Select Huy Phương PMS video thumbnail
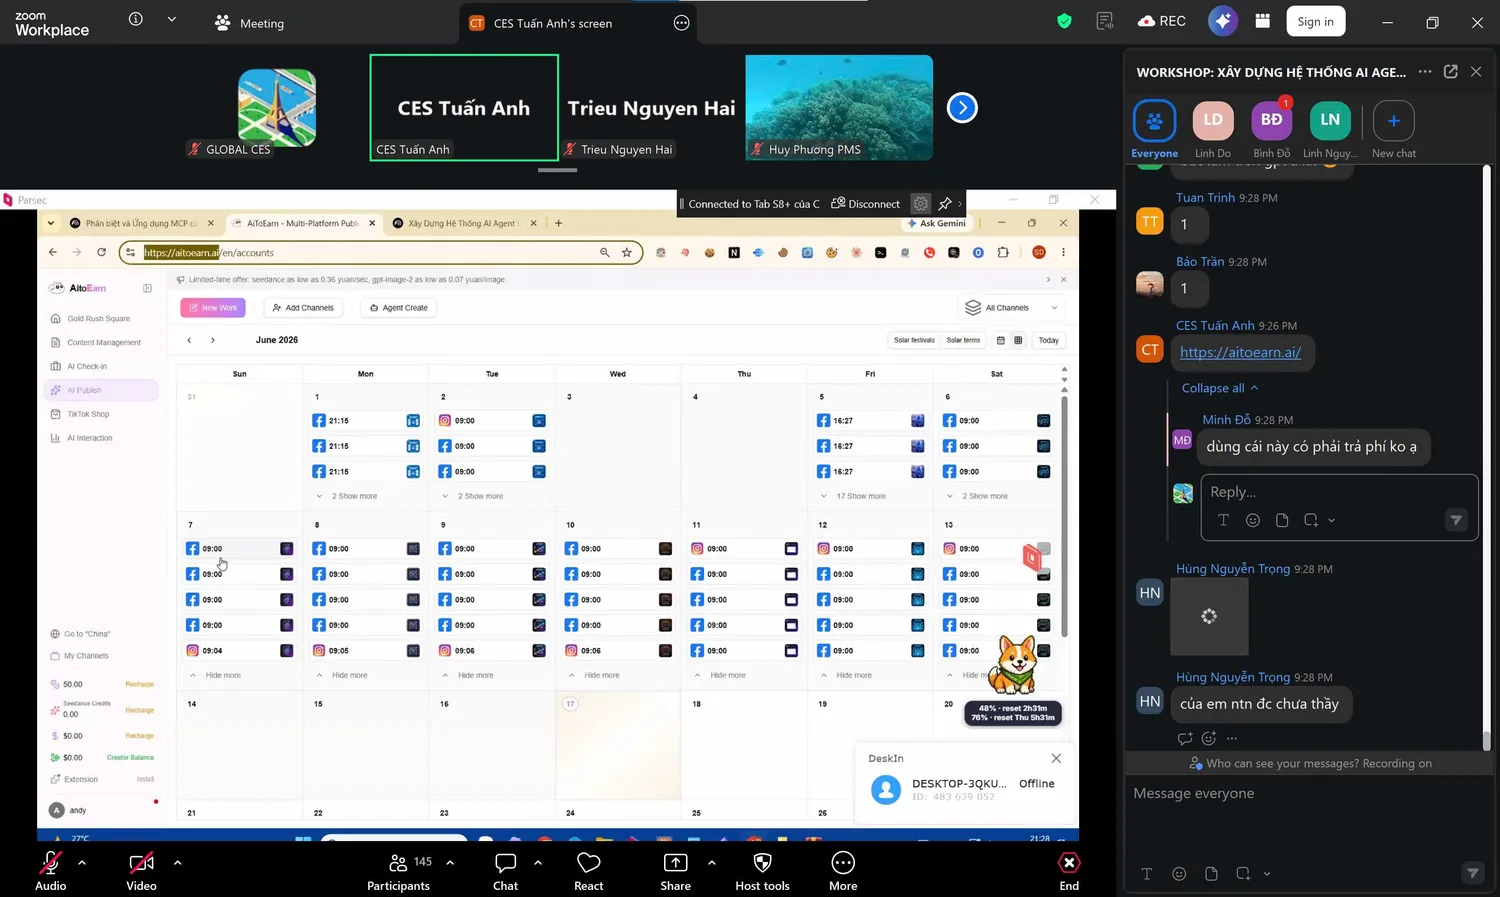This screenshot has height=897, width=1500. tap(839, 107)
